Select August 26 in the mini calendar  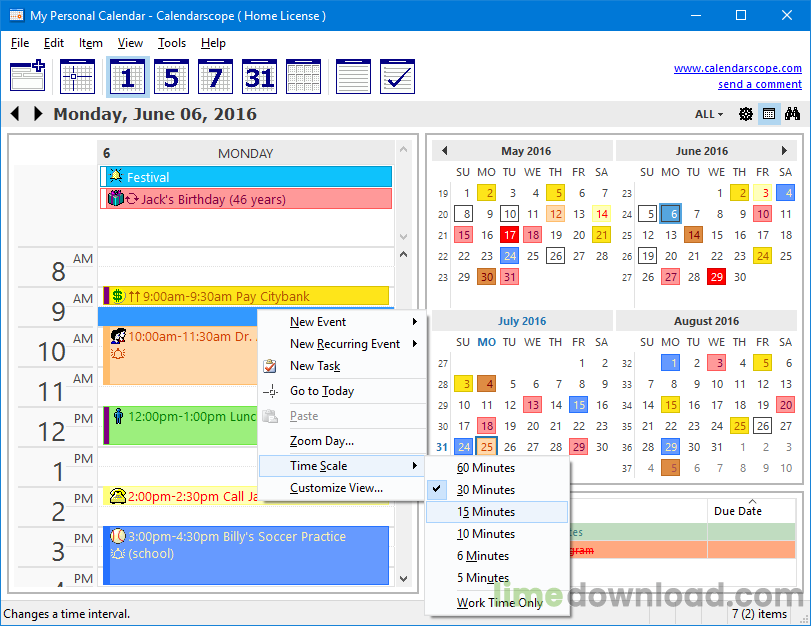(x=763, y=426)
